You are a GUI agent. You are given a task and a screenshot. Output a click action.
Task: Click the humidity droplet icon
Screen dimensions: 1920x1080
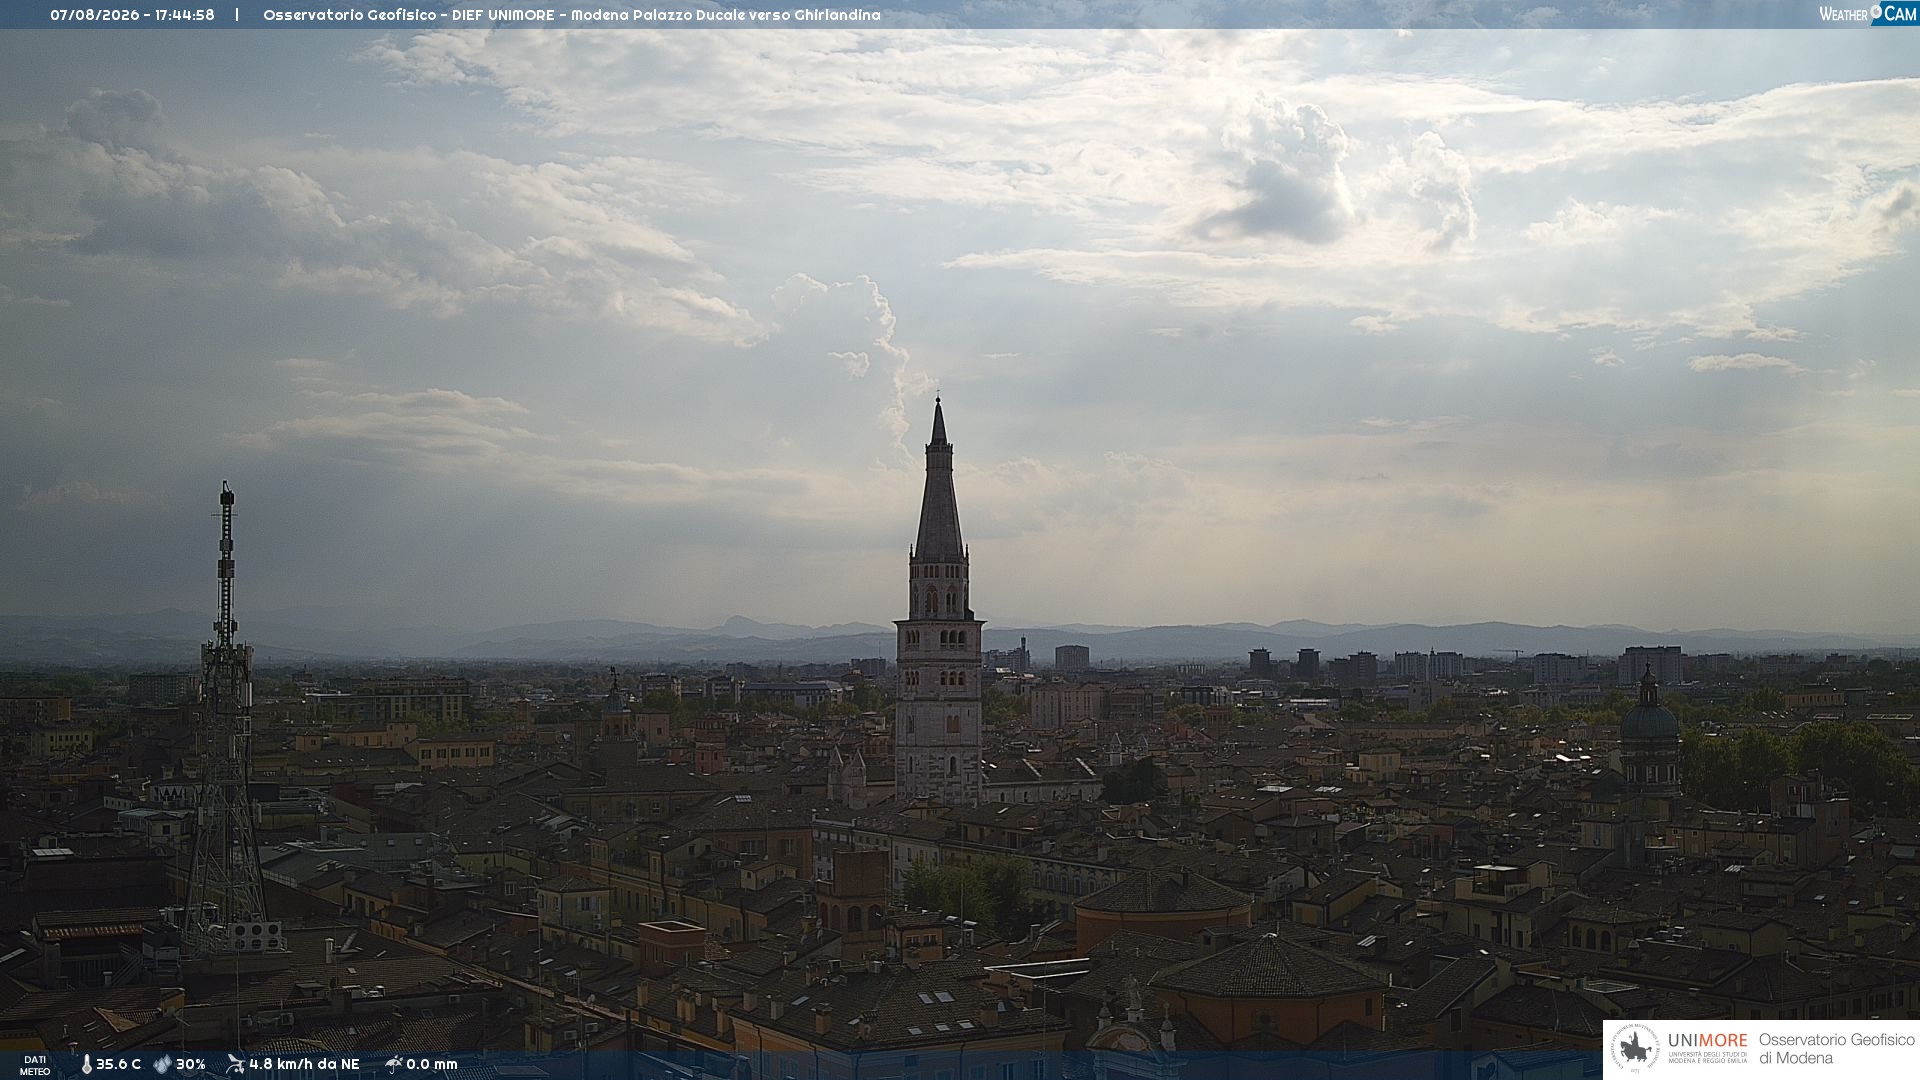click(x=162, y=1064)
